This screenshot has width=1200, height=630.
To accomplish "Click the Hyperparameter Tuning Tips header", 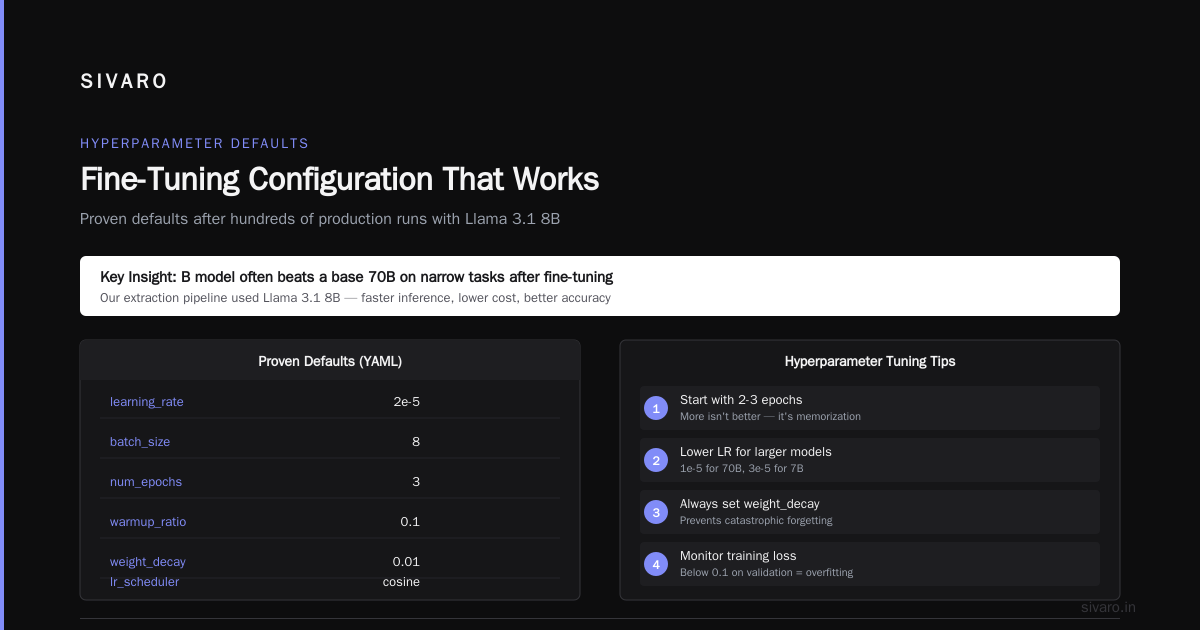I will coord(870,361).
